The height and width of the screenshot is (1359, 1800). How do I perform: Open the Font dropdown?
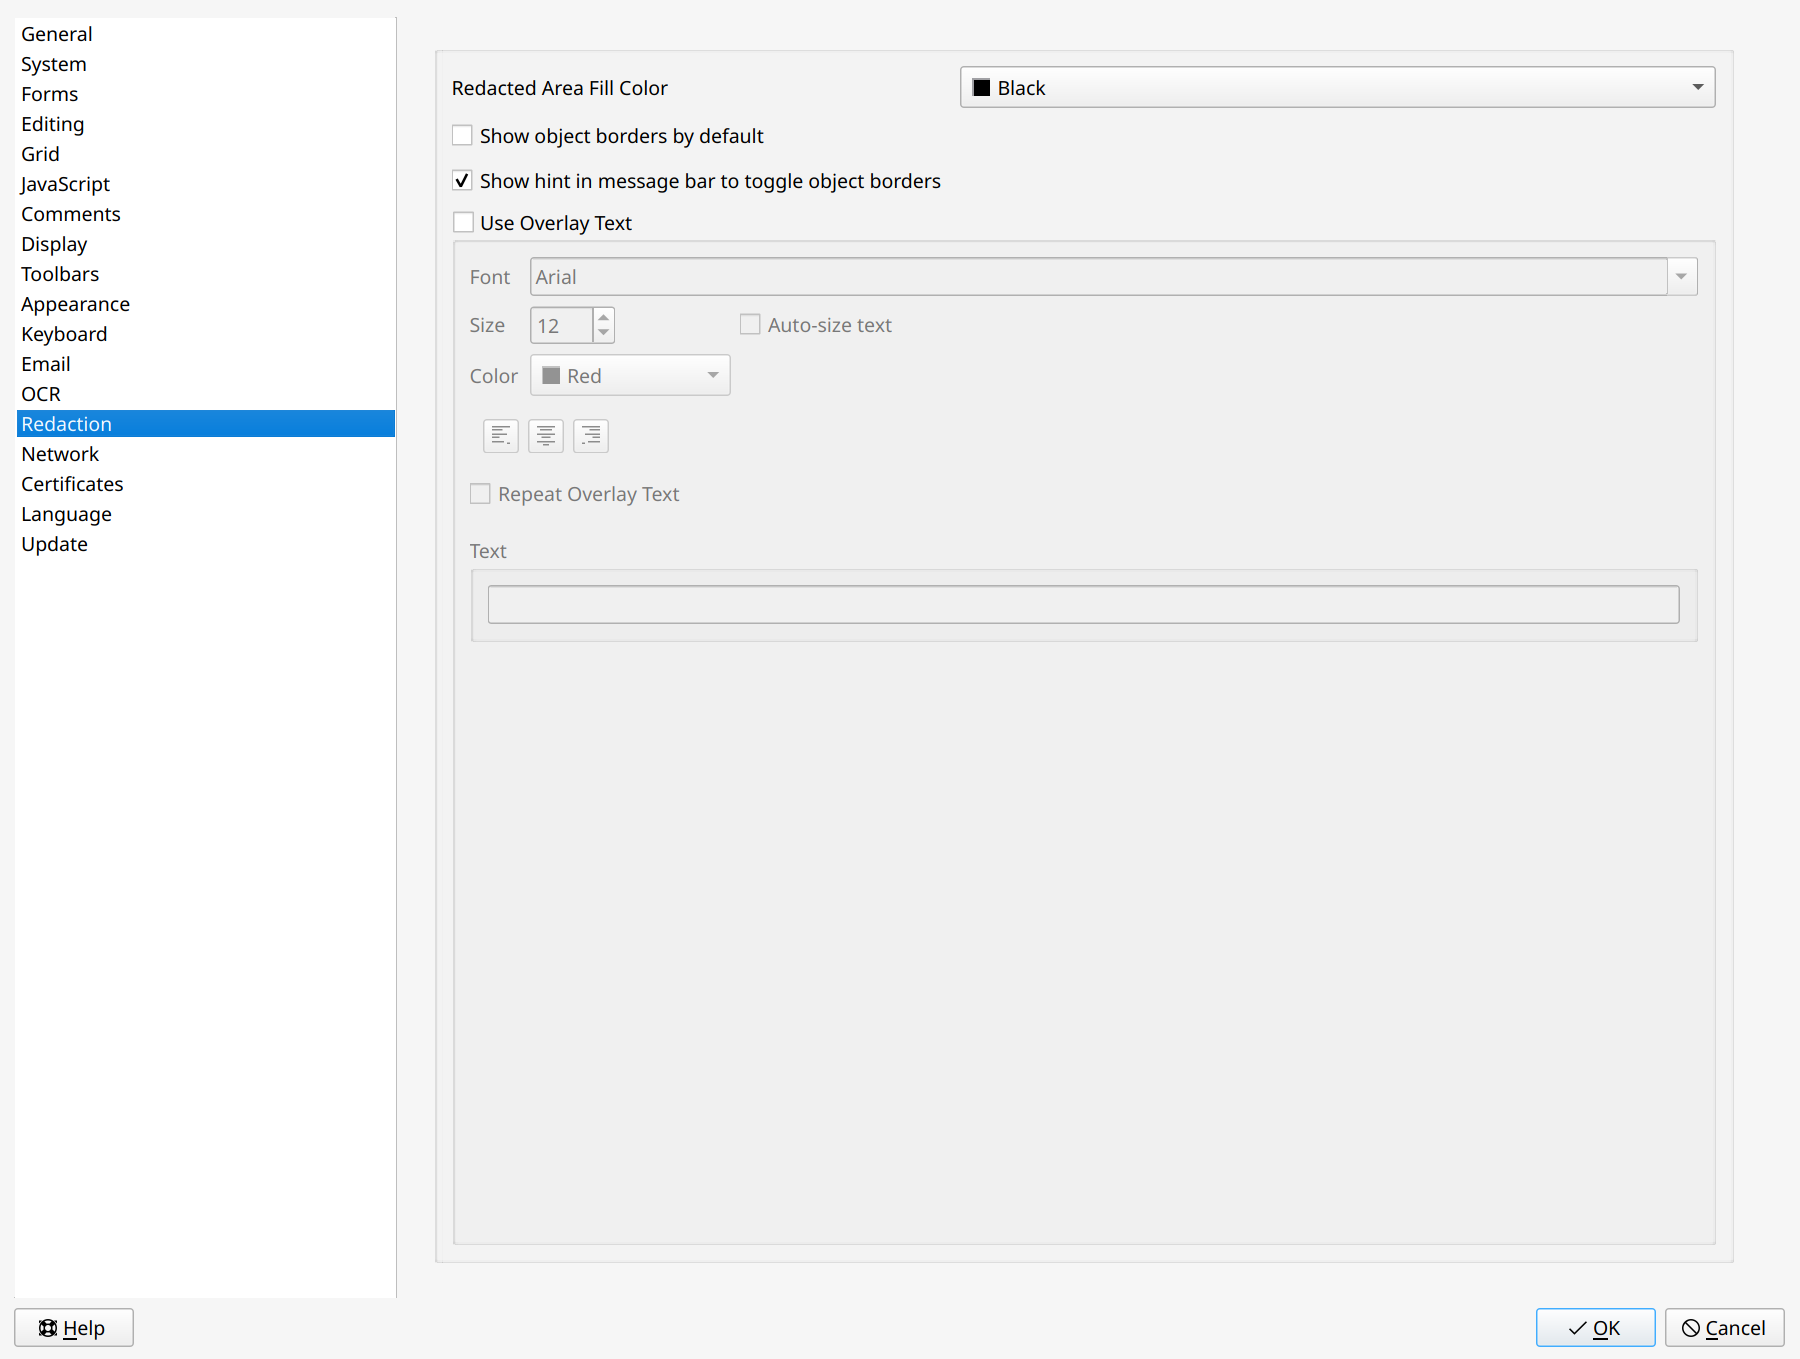1682,276
